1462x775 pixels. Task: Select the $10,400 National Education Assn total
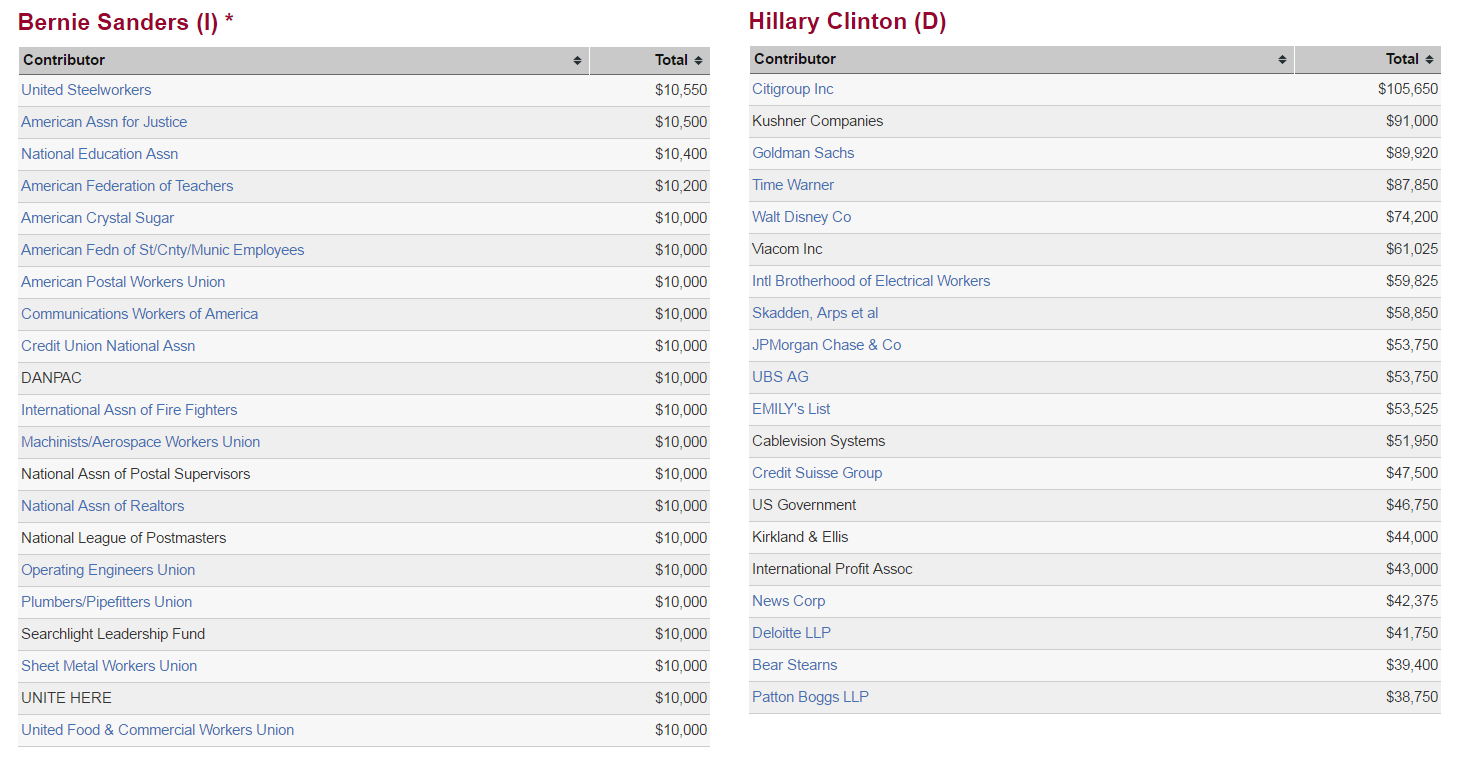(x=681, y=154)
